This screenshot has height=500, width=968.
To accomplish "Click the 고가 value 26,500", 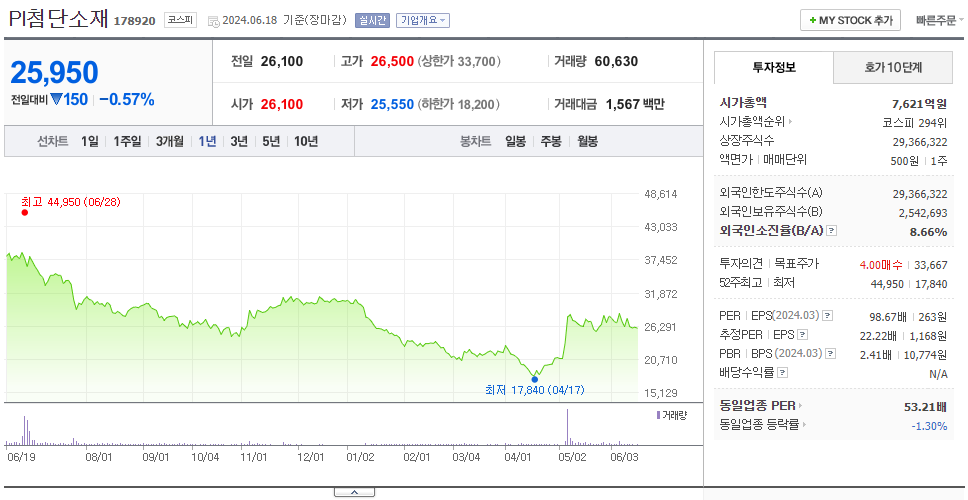I will pyautogui.click(x=392, y=62).
